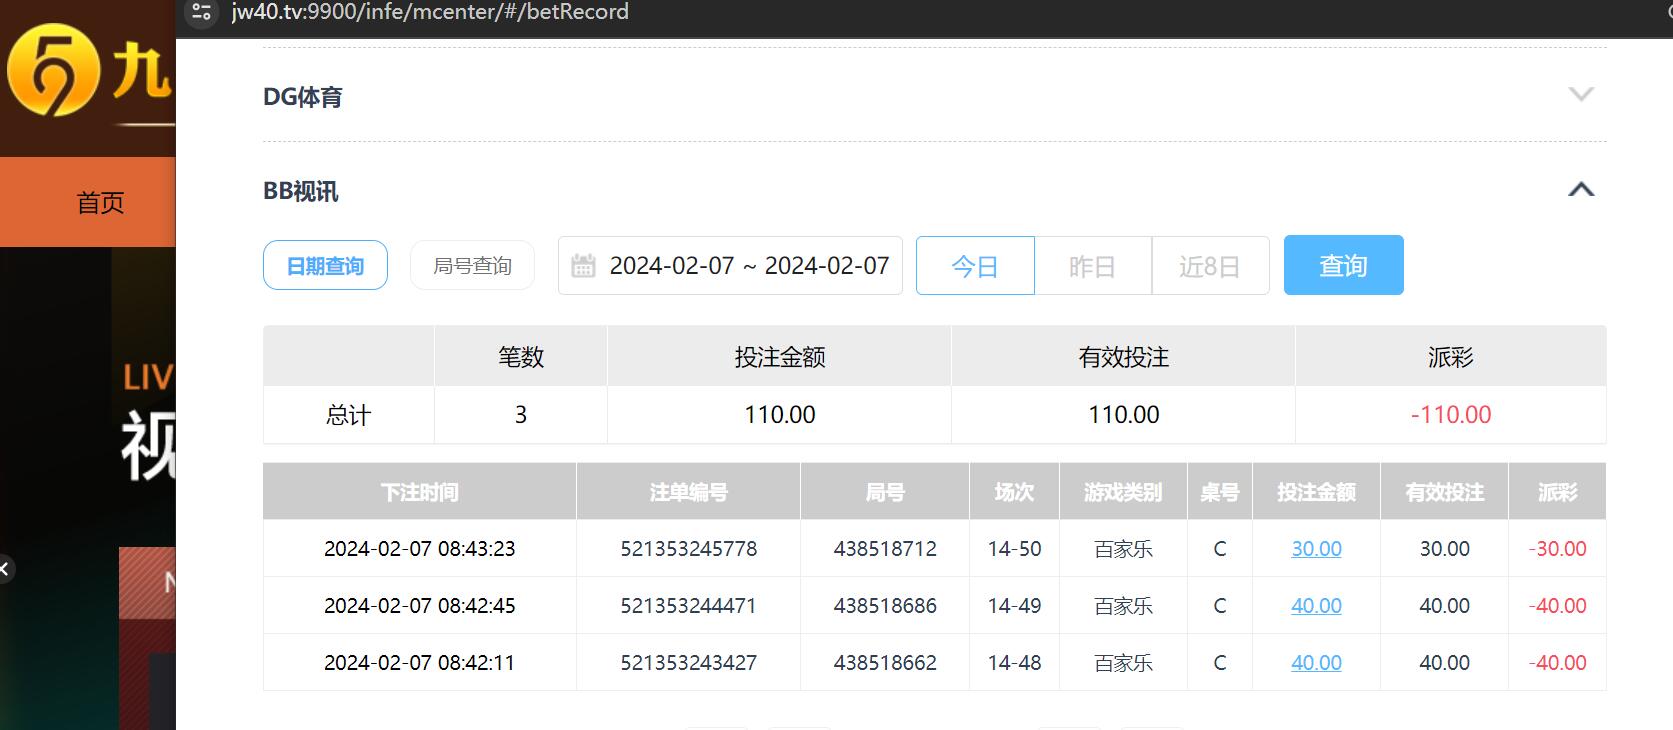The width and height of the screenshot is (1673, 730).
Task: Click the blue 查询 search button
Action: (1343, 265)
